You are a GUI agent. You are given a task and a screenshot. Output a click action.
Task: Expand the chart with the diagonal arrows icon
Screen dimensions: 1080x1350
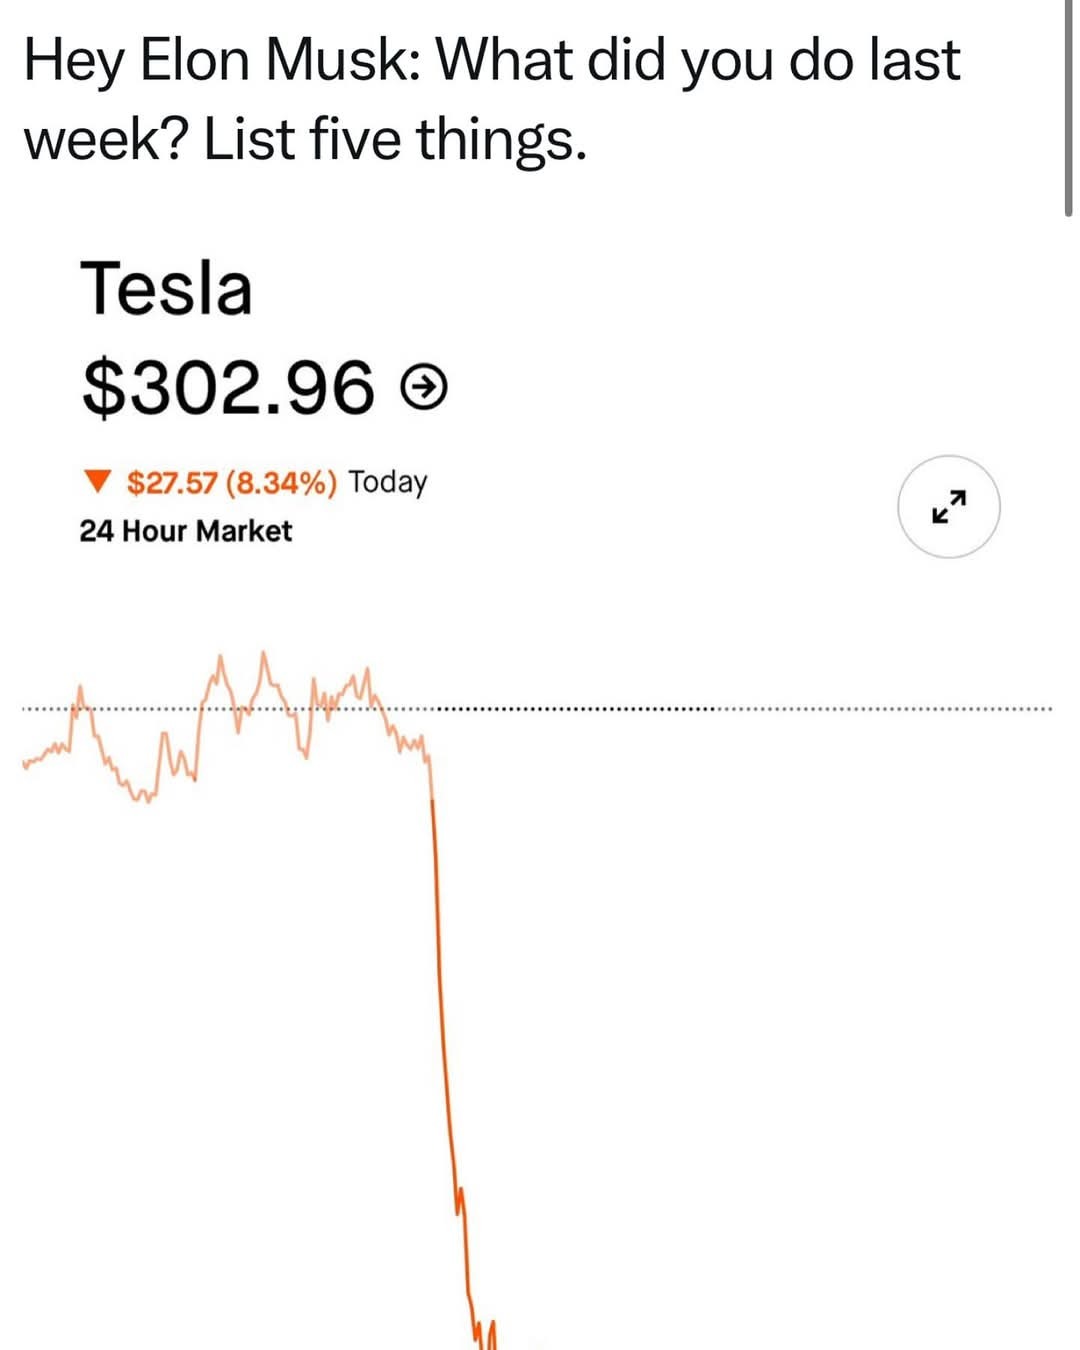click(949, 507)
